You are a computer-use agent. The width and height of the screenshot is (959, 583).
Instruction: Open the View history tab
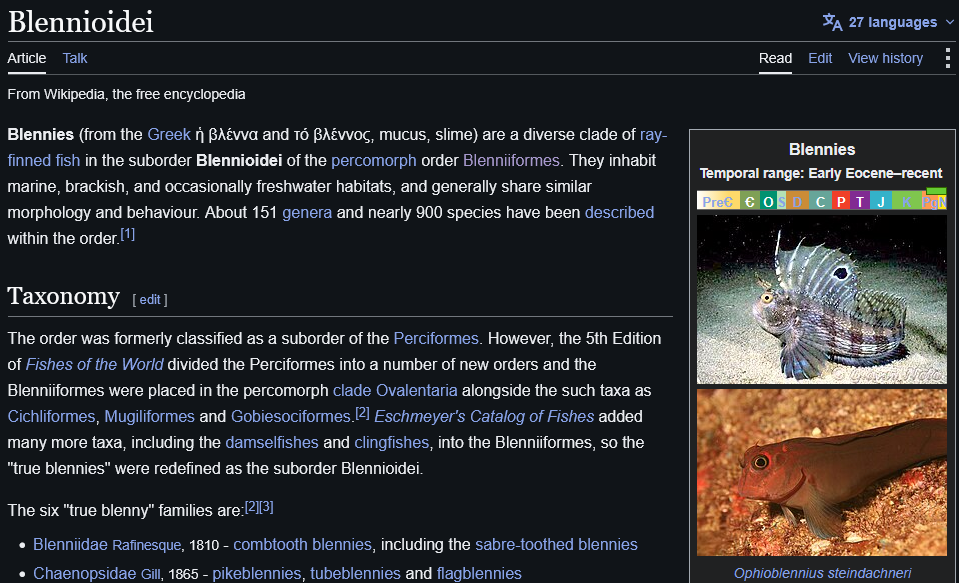coord(885,58)
